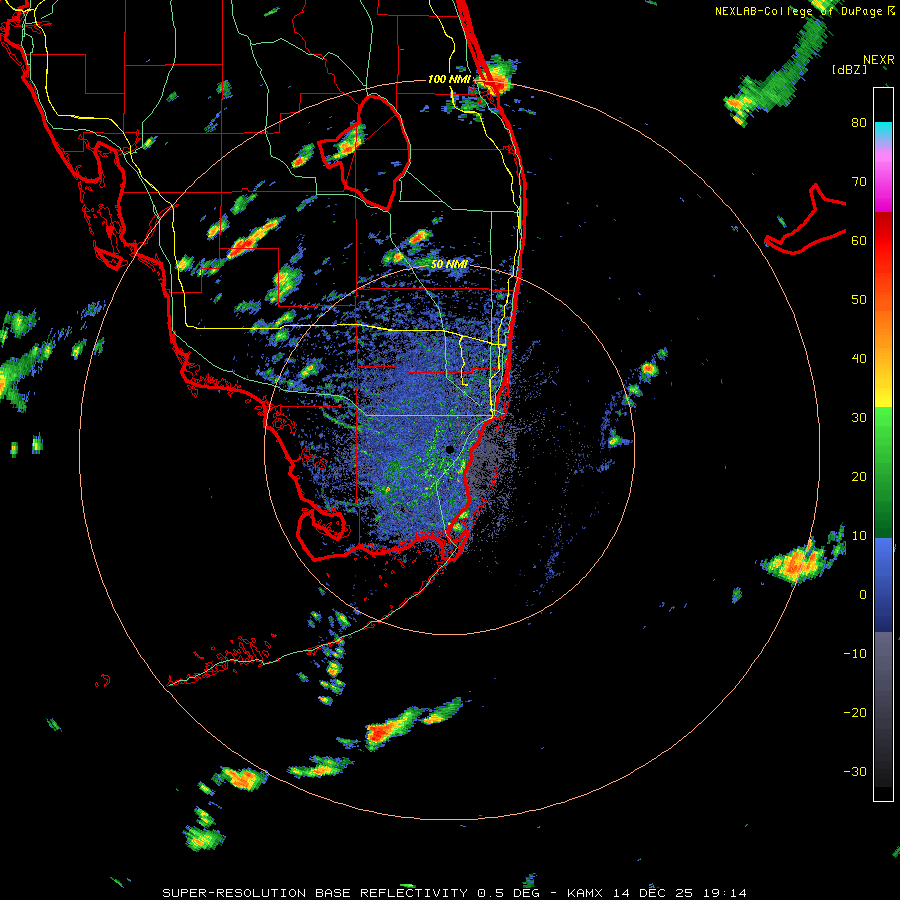Click the -10 value on the dBZ scale
This screenshot has height=900, width=900.
coord(855,653)
